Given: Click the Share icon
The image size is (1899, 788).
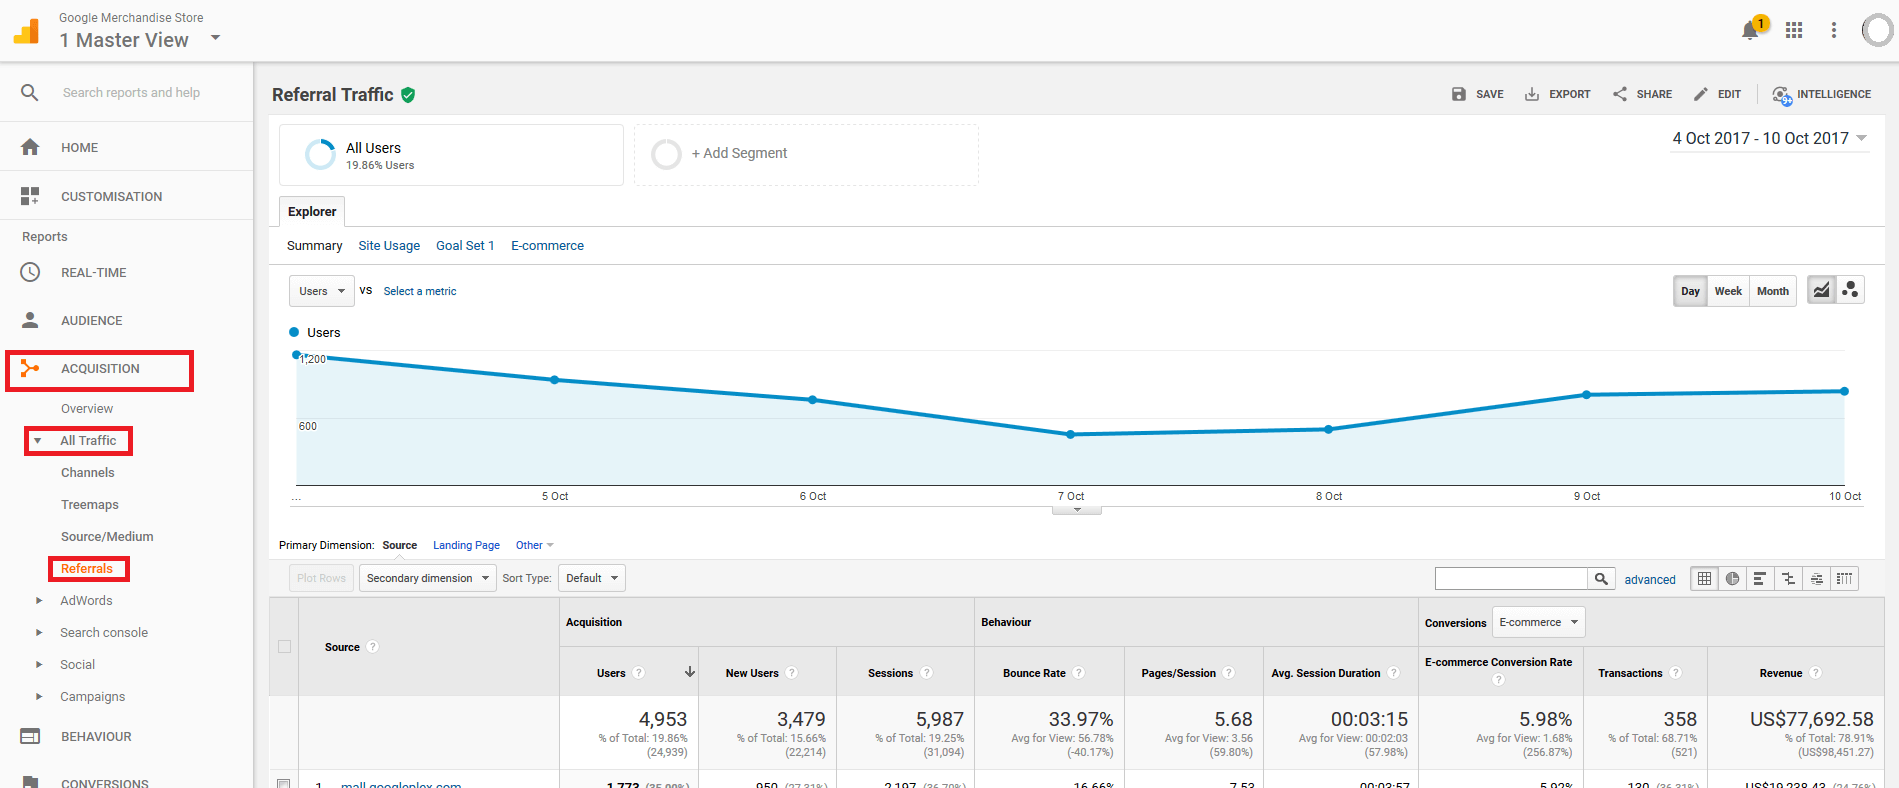Looking at the screenshot, I should click(1620, 94).
